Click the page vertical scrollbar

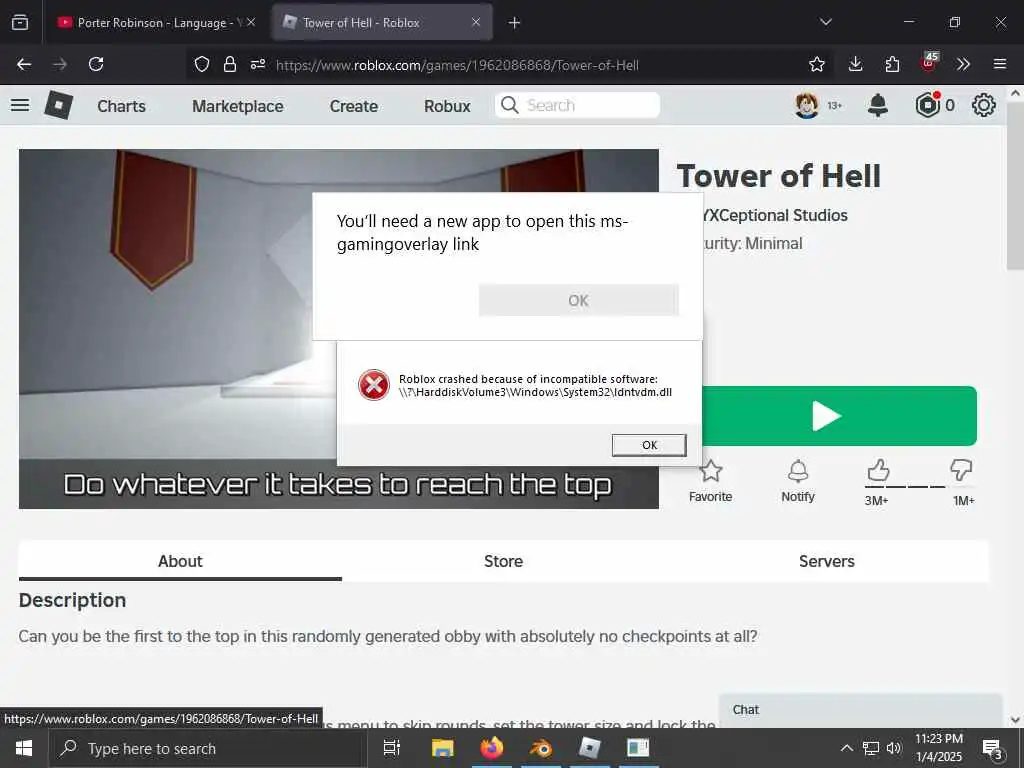(1015, 185)
